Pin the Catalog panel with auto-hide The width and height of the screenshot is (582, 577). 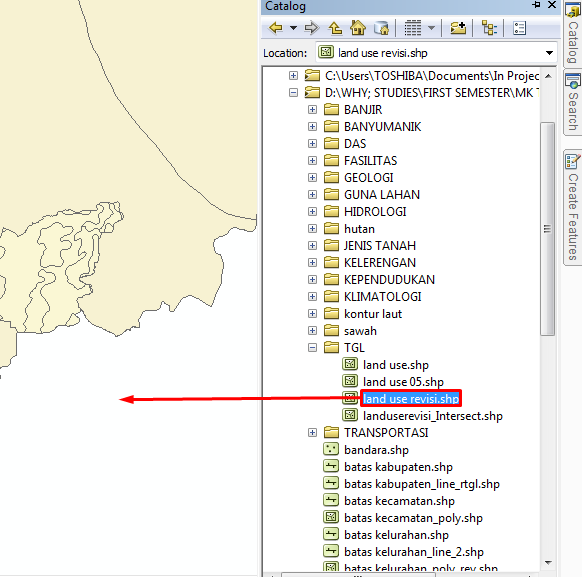(x=536, y=5)
